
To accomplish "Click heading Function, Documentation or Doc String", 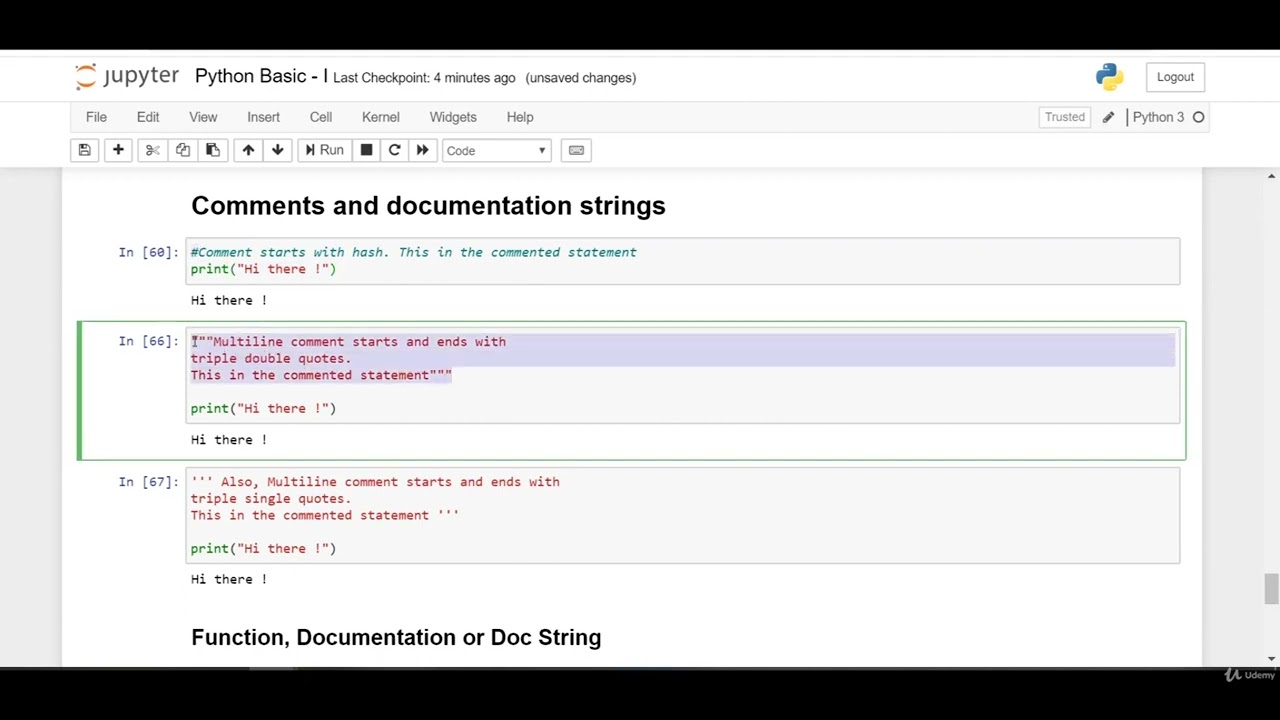I will (396, 638).
